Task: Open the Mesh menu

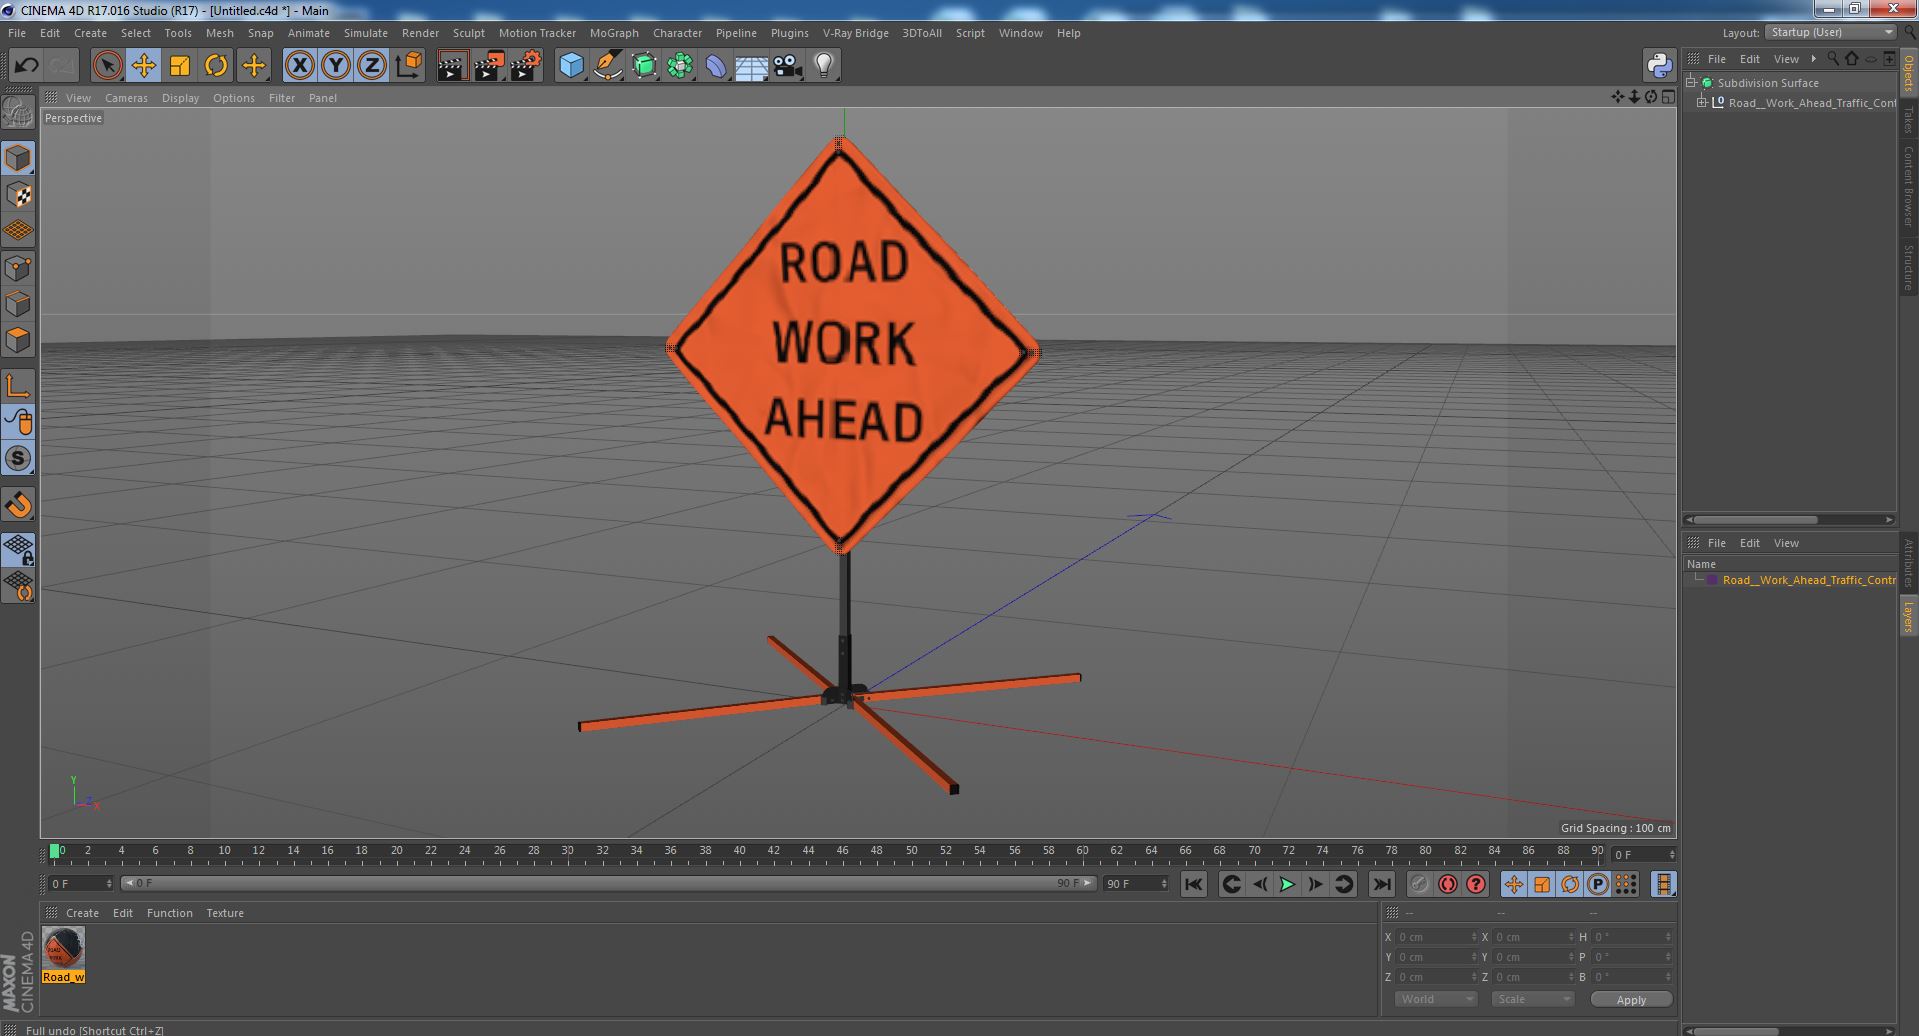Action: [219, 33]
